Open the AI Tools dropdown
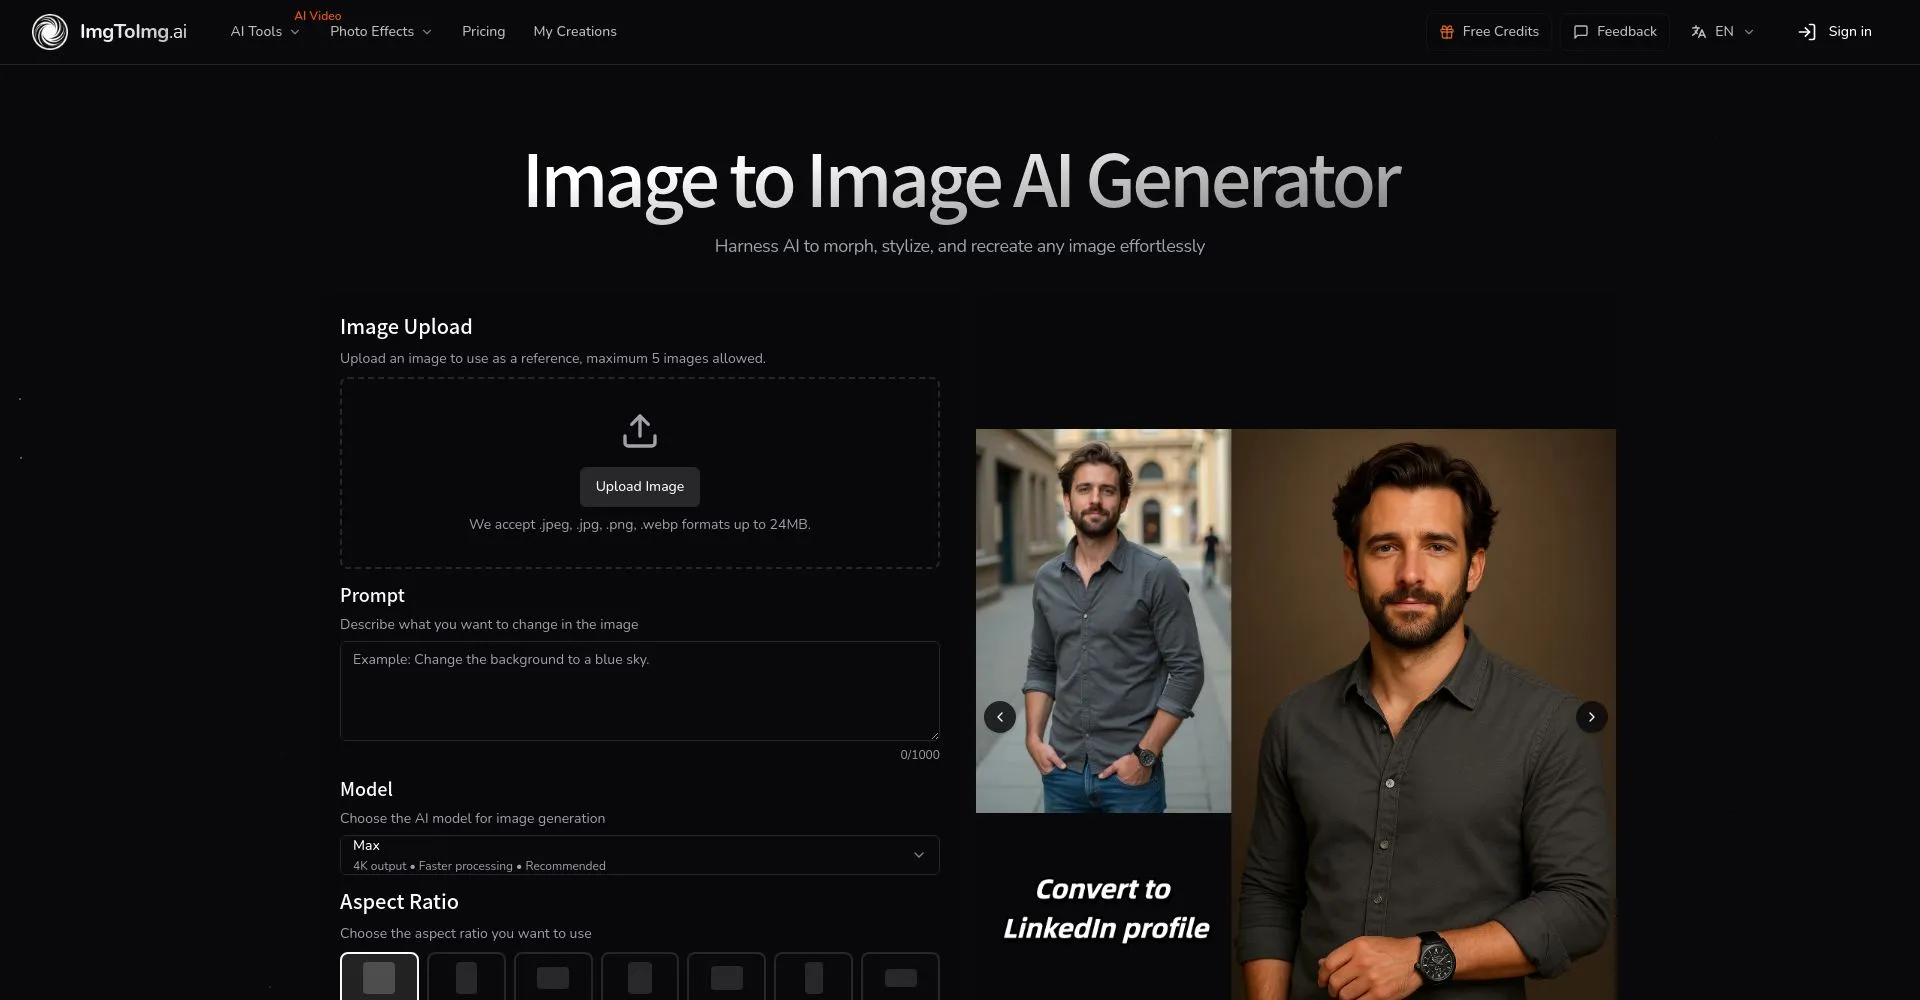1920x1000 pixels. pyautogui.click(x=263, y=31)
